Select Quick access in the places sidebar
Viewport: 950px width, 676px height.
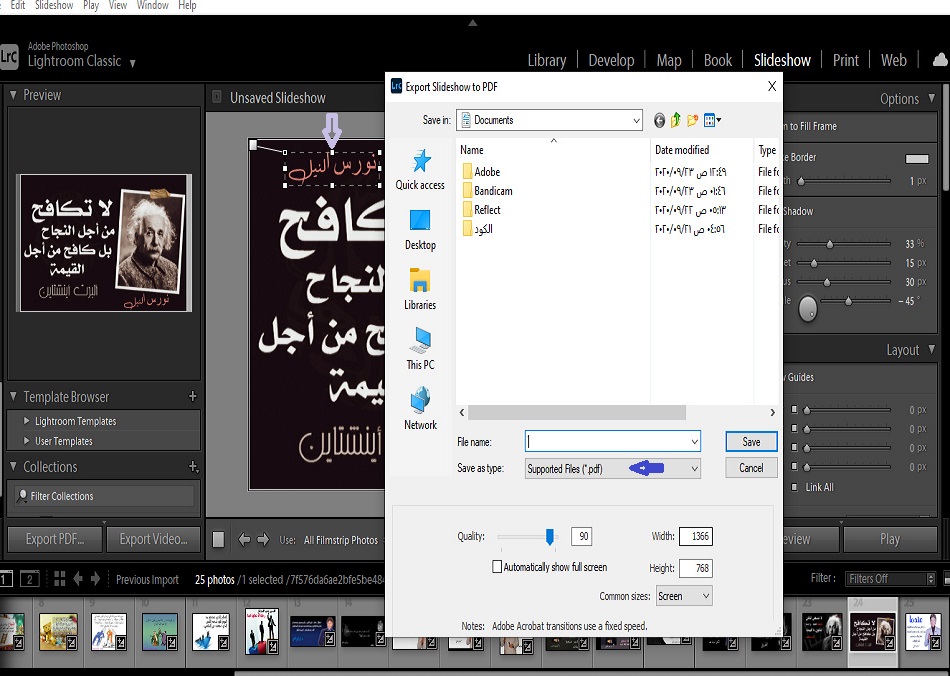[420, 169]
